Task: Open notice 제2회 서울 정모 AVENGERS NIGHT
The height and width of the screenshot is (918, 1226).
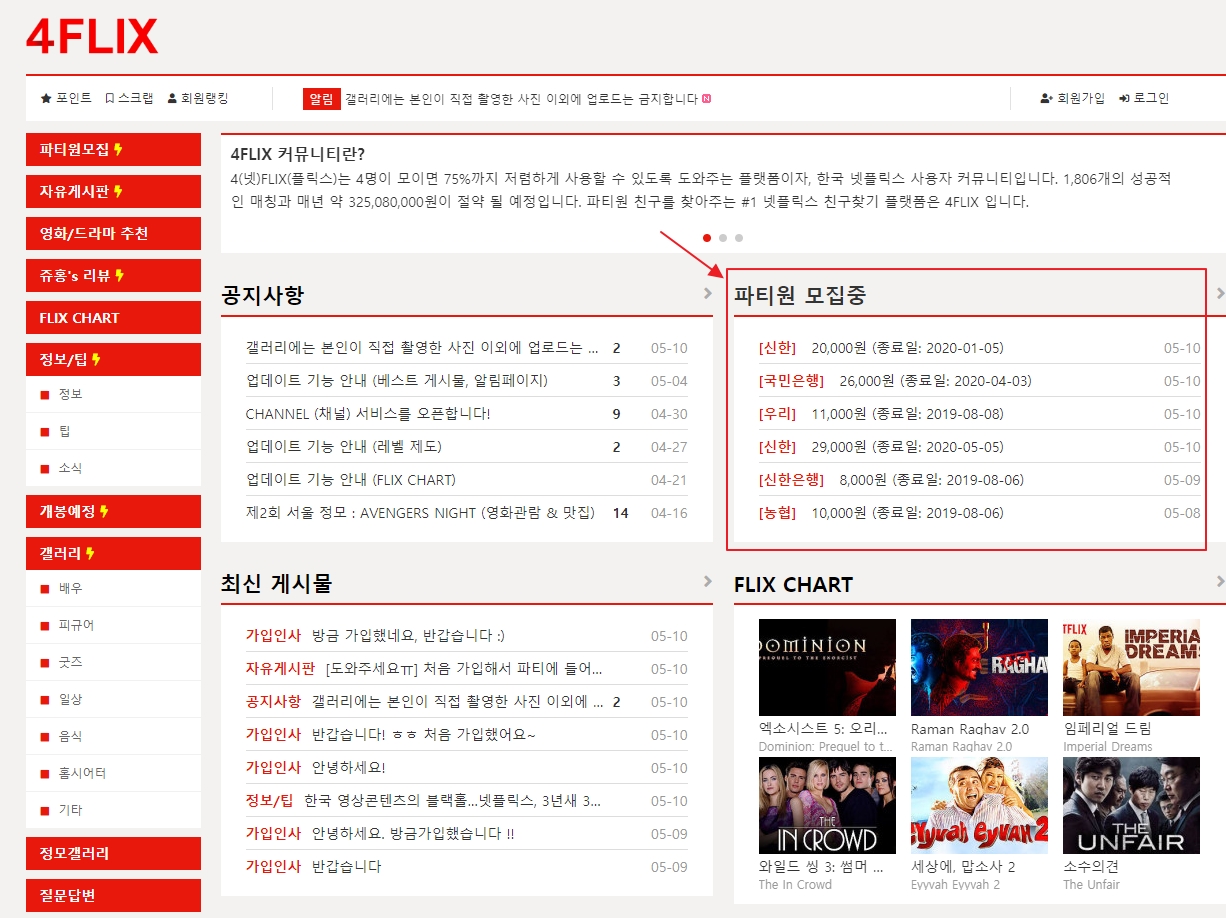Action: [420, 513]
